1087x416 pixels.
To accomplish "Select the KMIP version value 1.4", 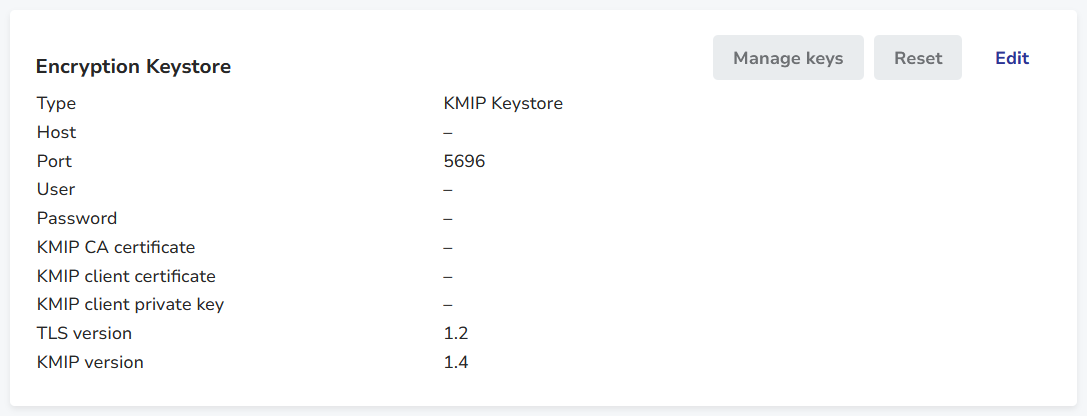I will [x=456, y=363].
